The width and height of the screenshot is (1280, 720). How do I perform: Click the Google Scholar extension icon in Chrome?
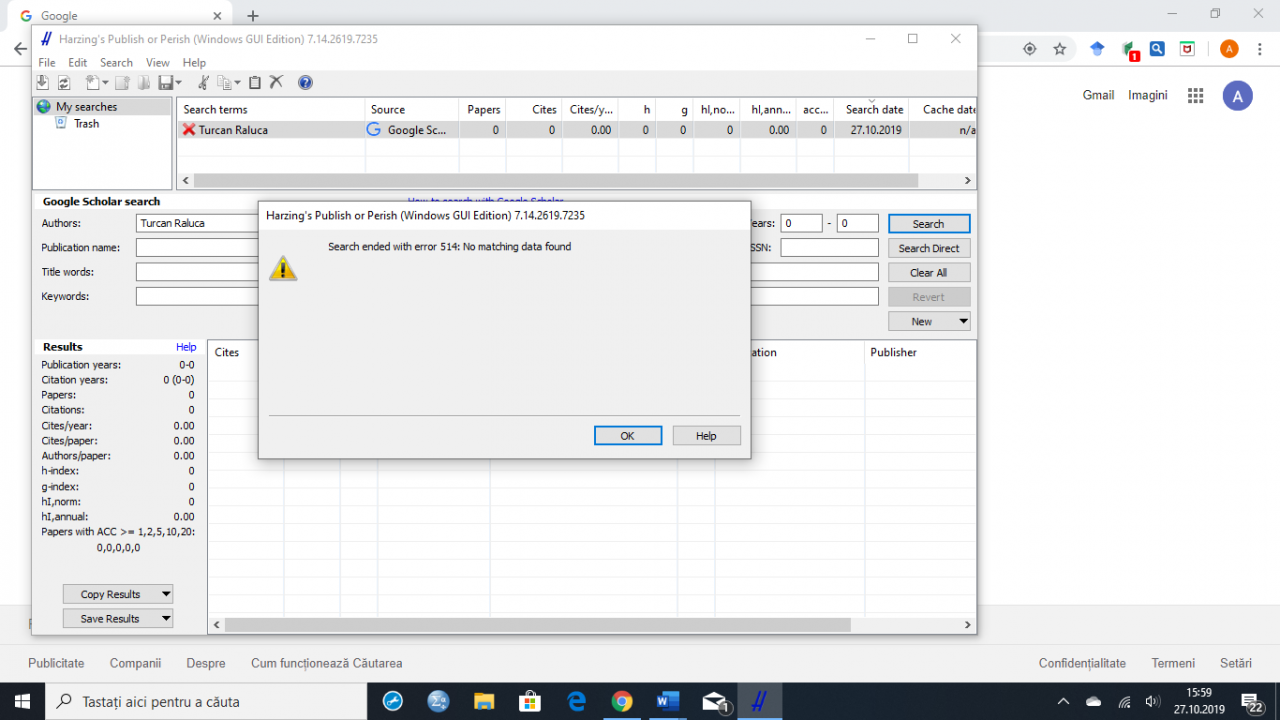(1097, 49)
